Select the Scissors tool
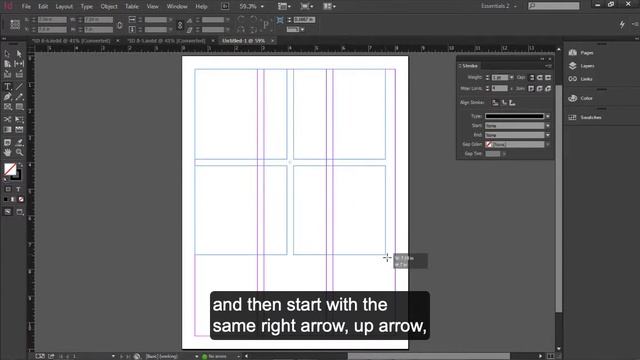Viewport: 640px width, 360px height. point(7,119)
